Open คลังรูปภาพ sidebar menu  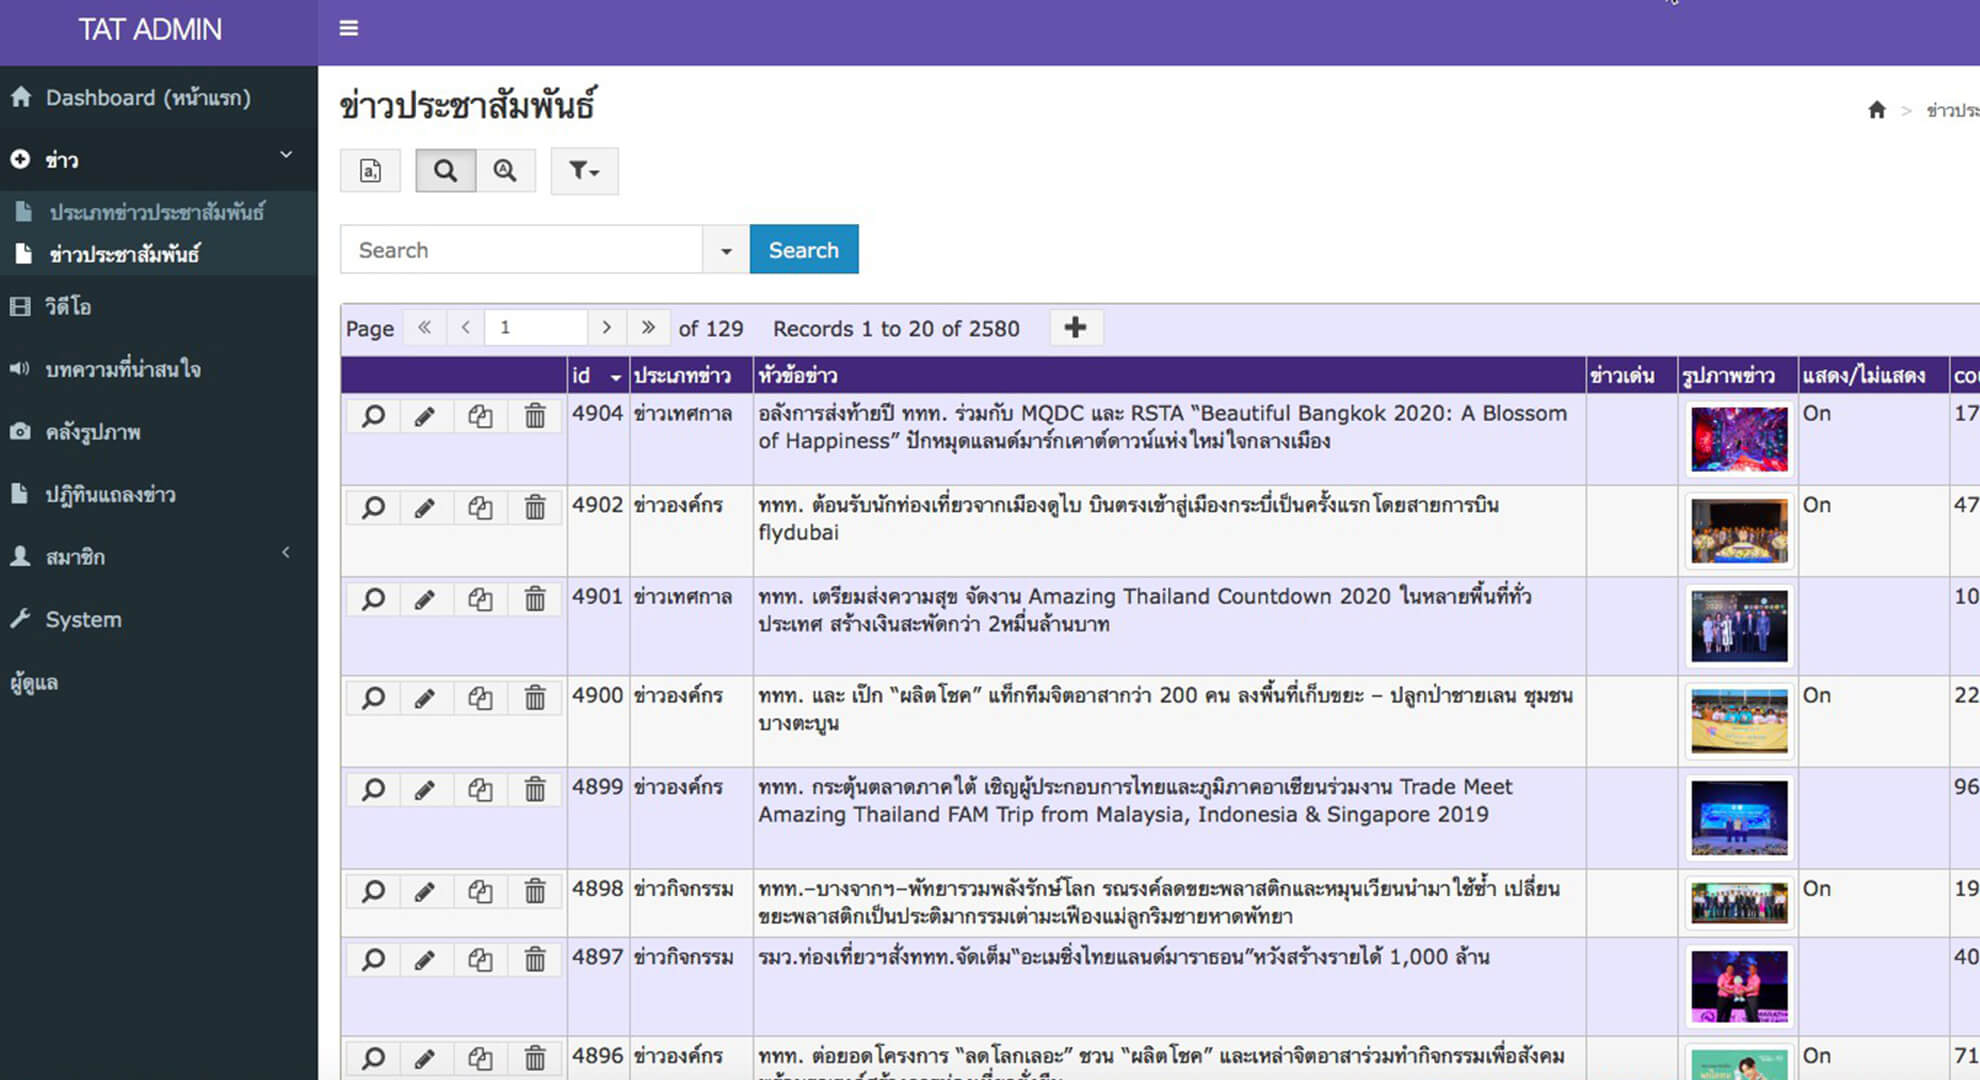(158, 432)
